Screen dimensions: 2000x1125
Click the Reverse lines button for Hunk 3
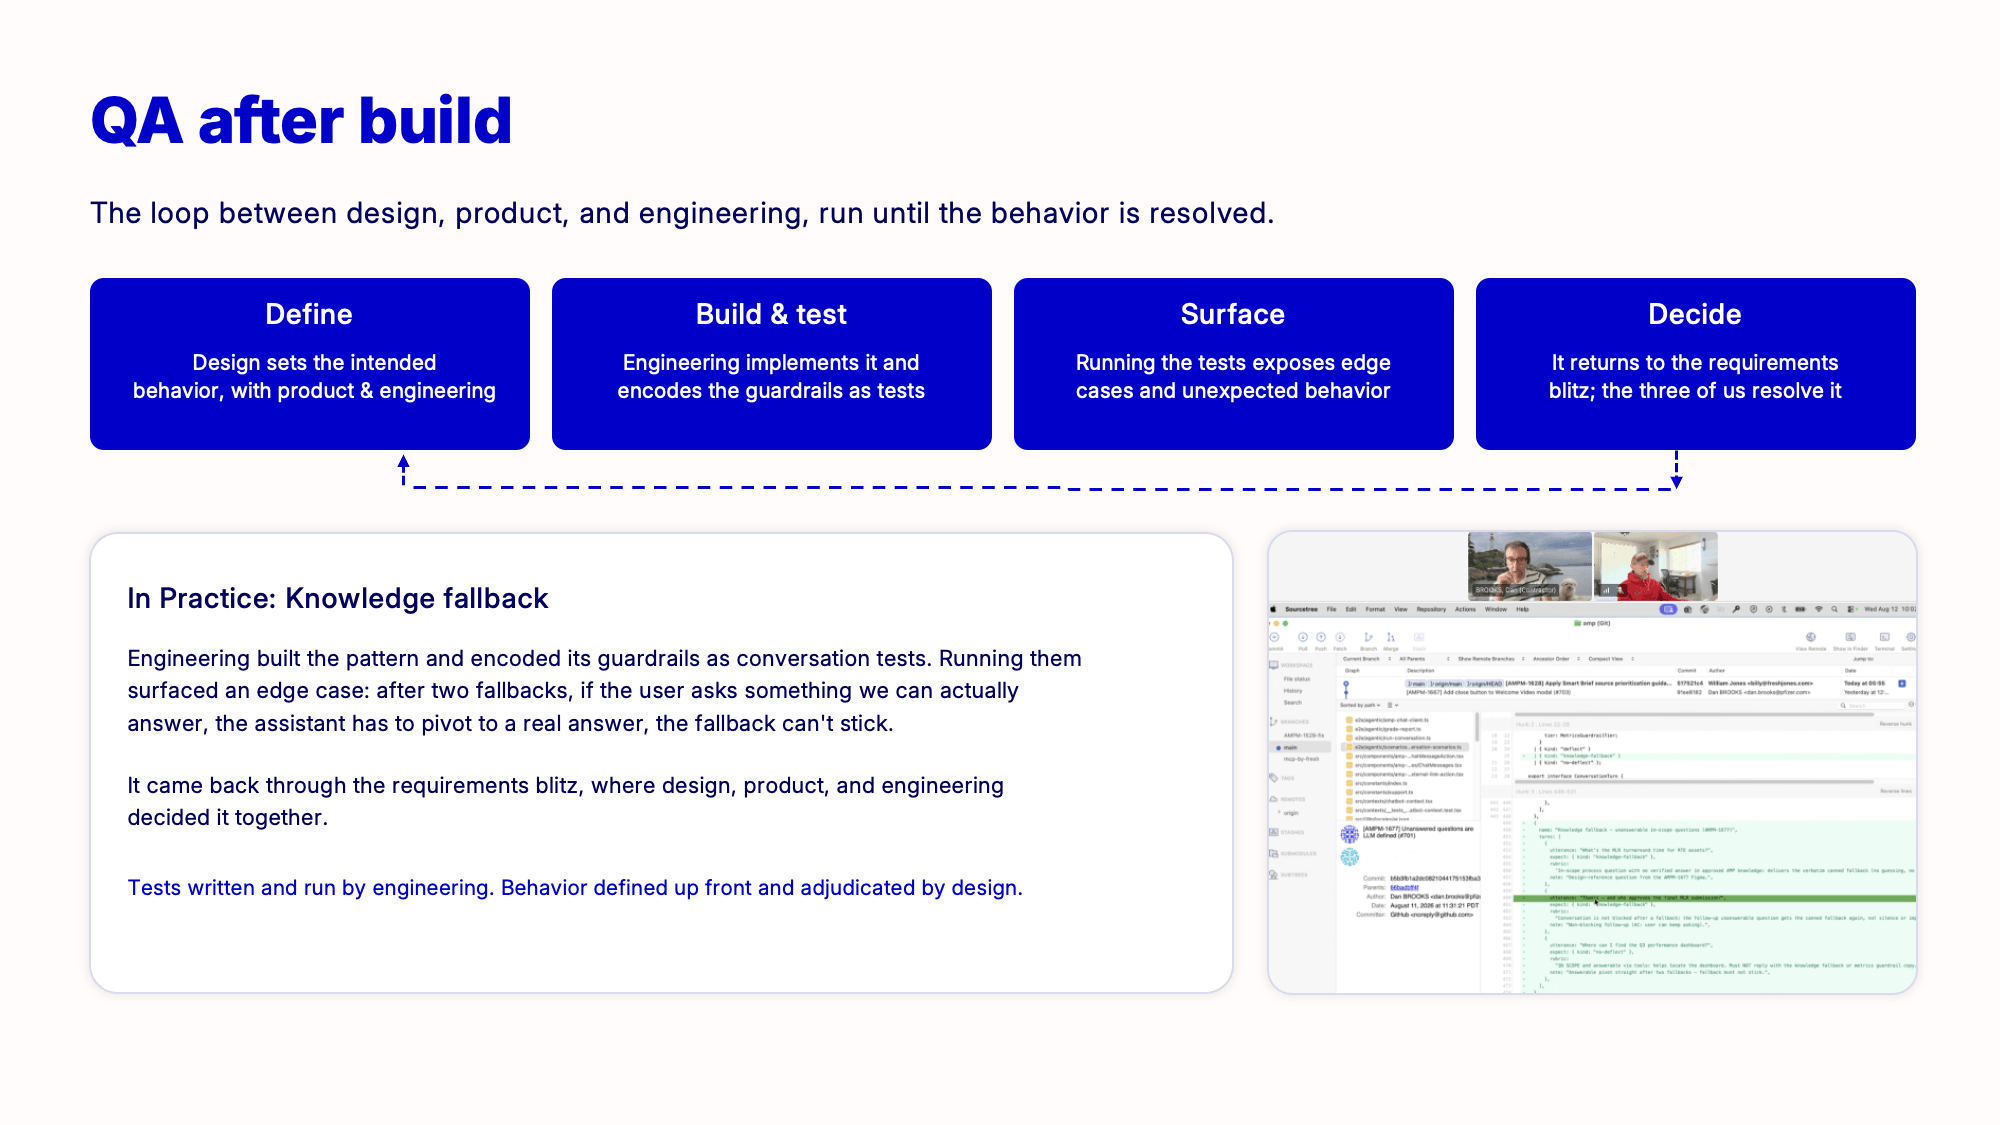click(1895, 791)
